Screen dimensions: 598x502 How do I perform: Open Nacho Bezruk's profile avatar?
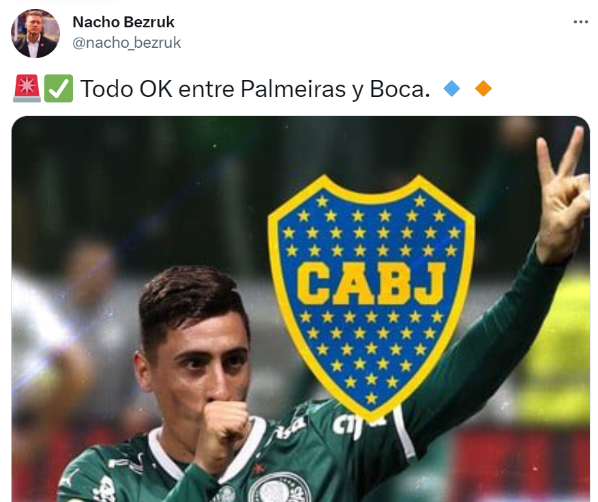coord(35,33)
